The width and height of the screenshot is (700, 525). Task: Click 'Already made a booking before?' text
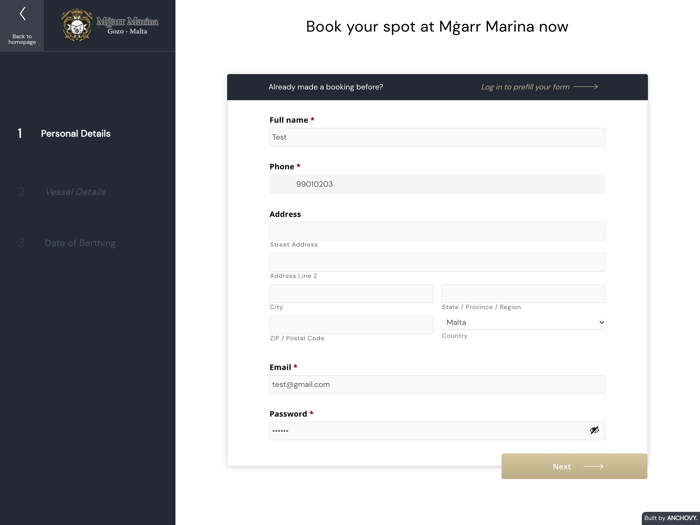326,87
